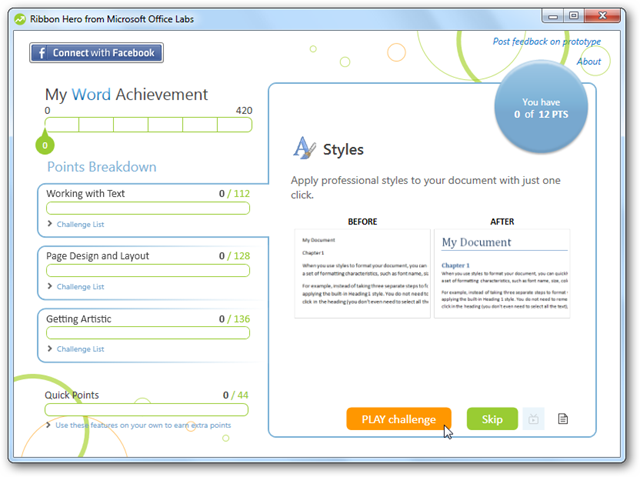Open the Post feedback on prototype link
640x477 pixels.
tap(547, 42)
